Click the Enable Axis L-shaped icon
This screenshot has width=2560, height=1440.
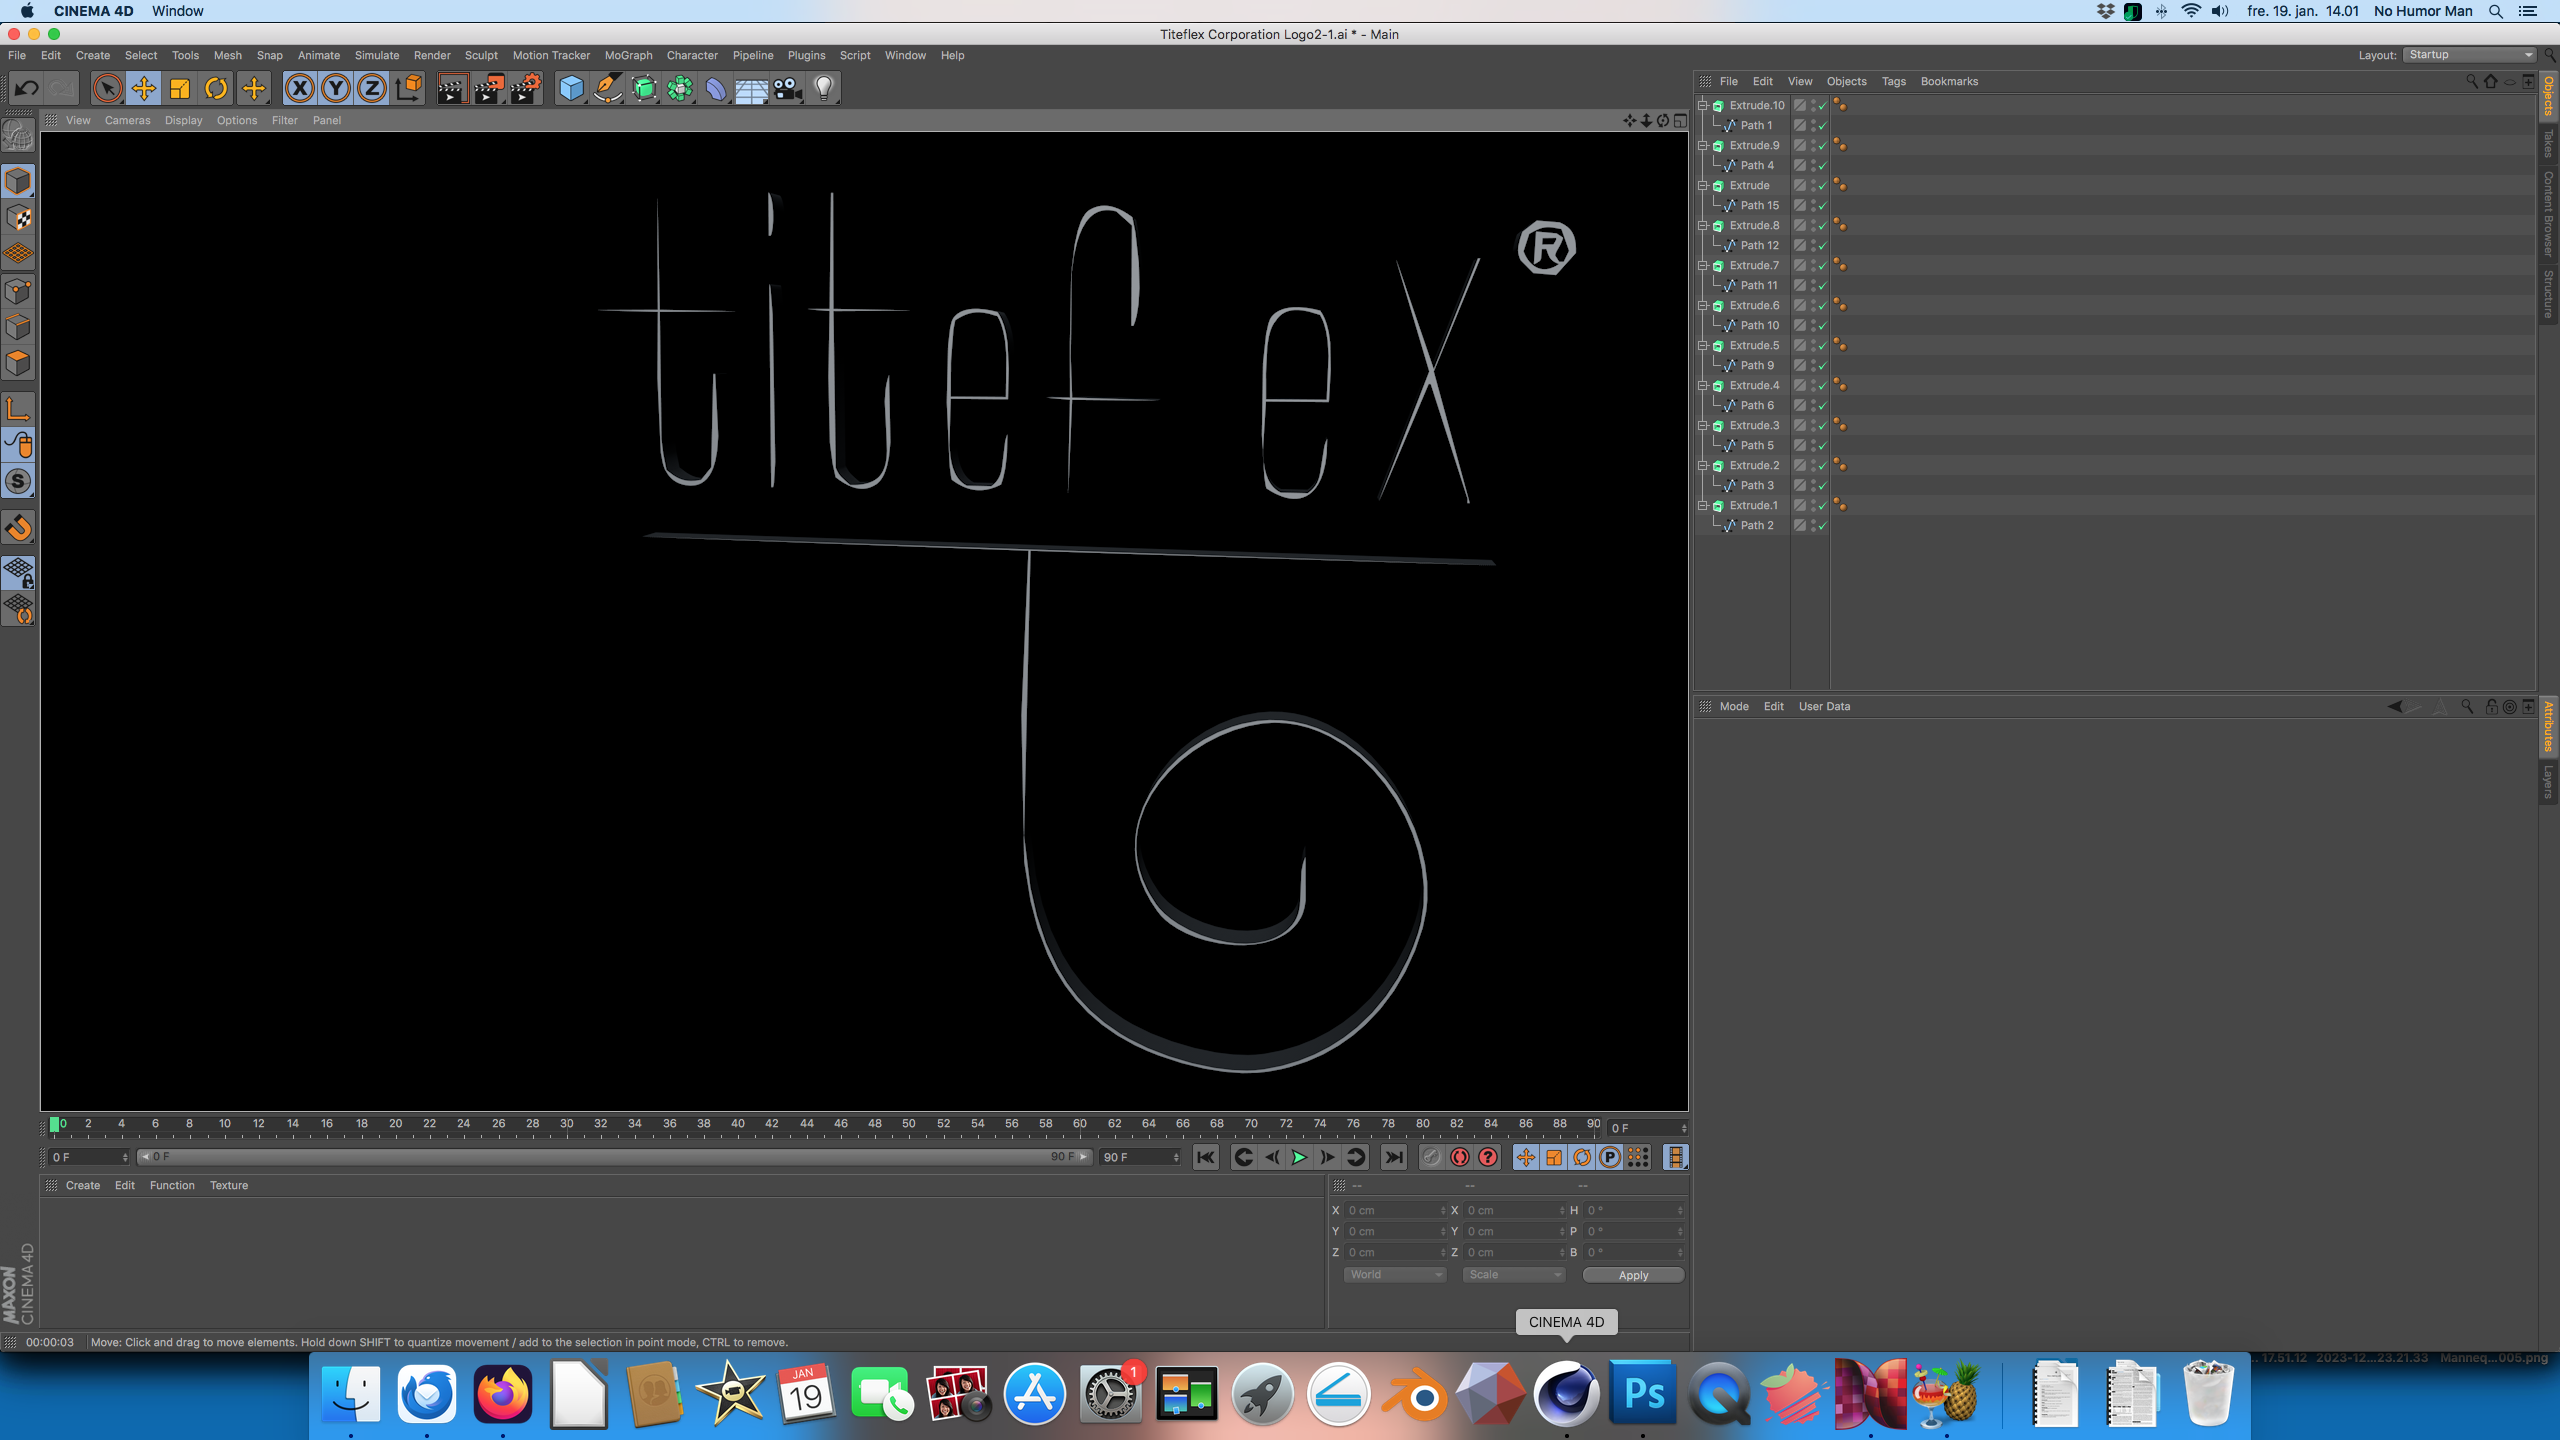(18, 408)
